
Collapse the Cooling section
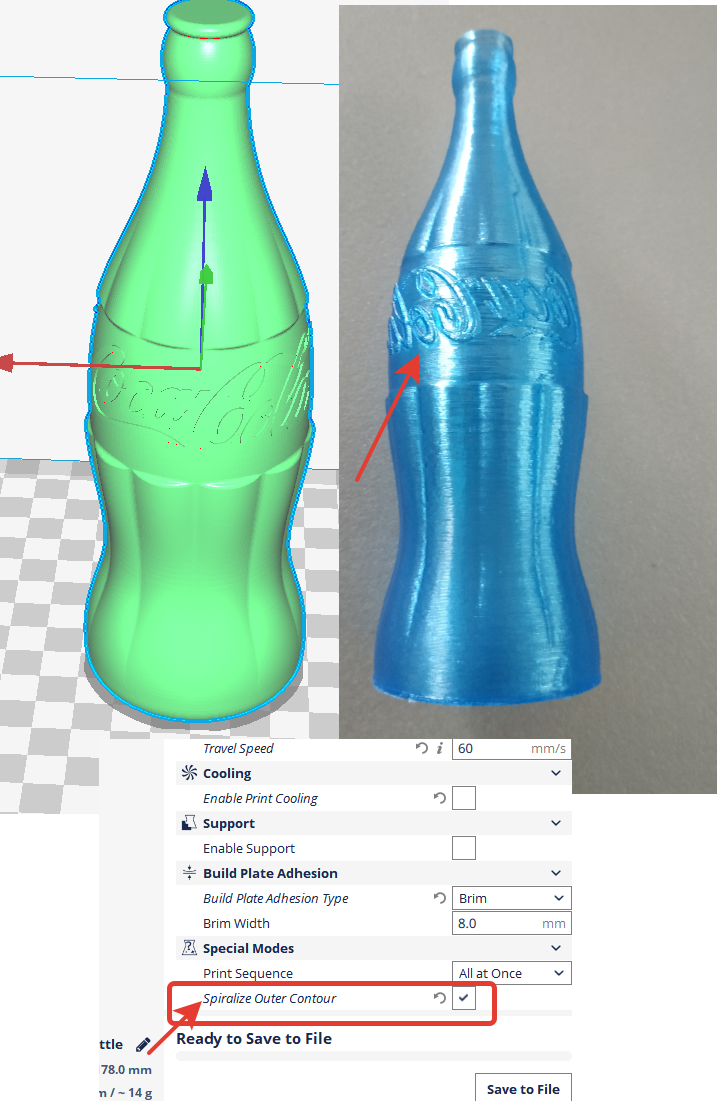(x=556, y=773)
